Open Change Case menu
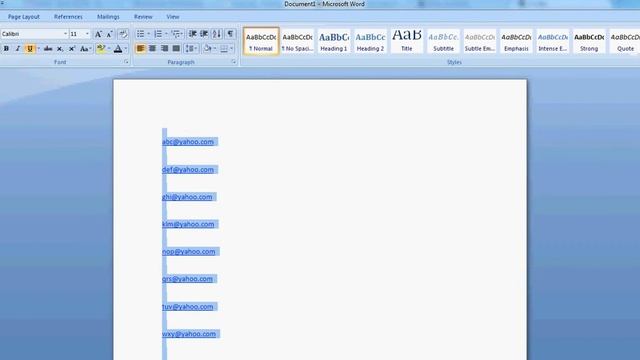The width and height of the screenshot is (640, 360). click(x=85, y=49)
